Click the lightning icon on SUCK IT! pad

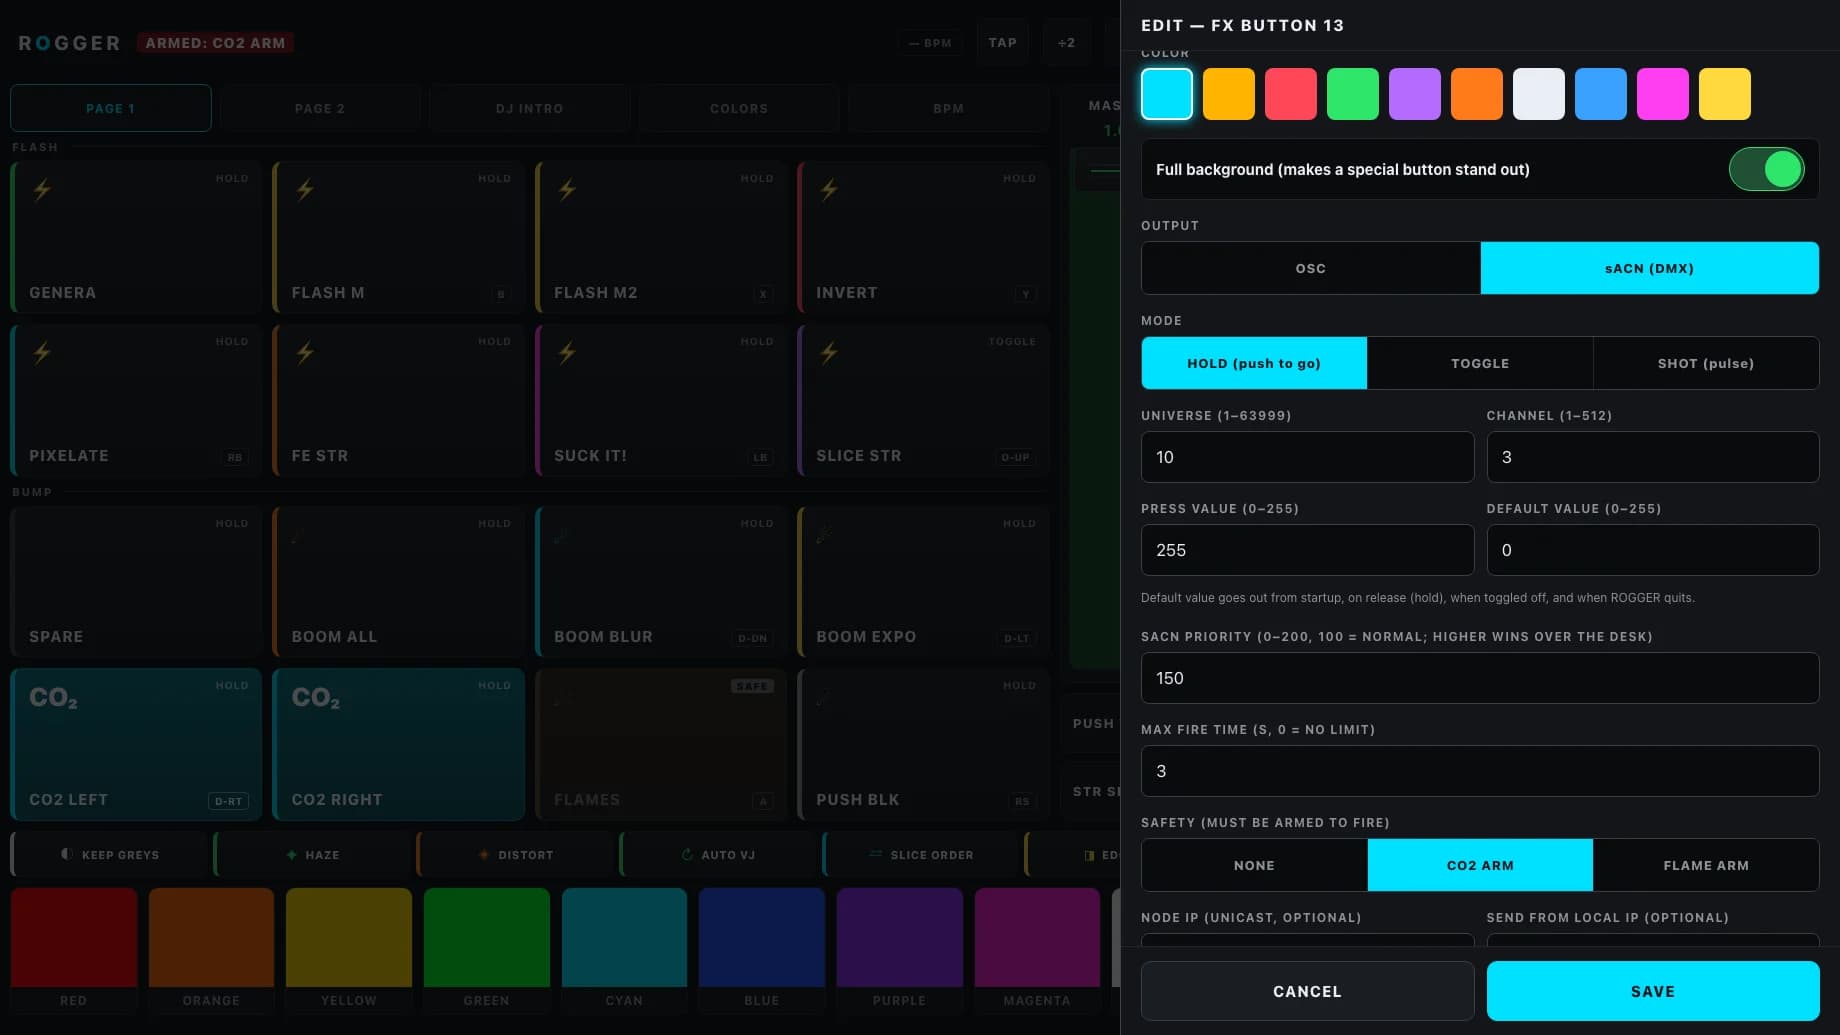[x=567, y=352]
